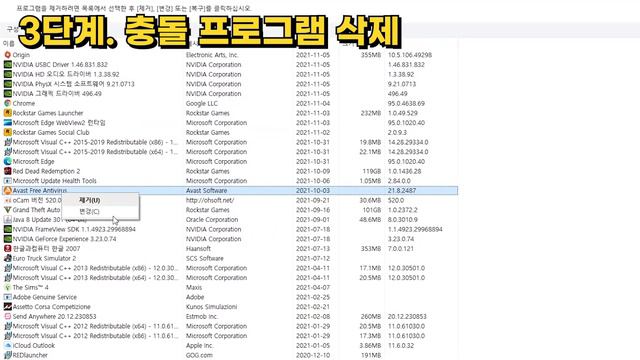Click publisher Avast Software
This screenshot has height=360, width=640.
tap(206, 191)
